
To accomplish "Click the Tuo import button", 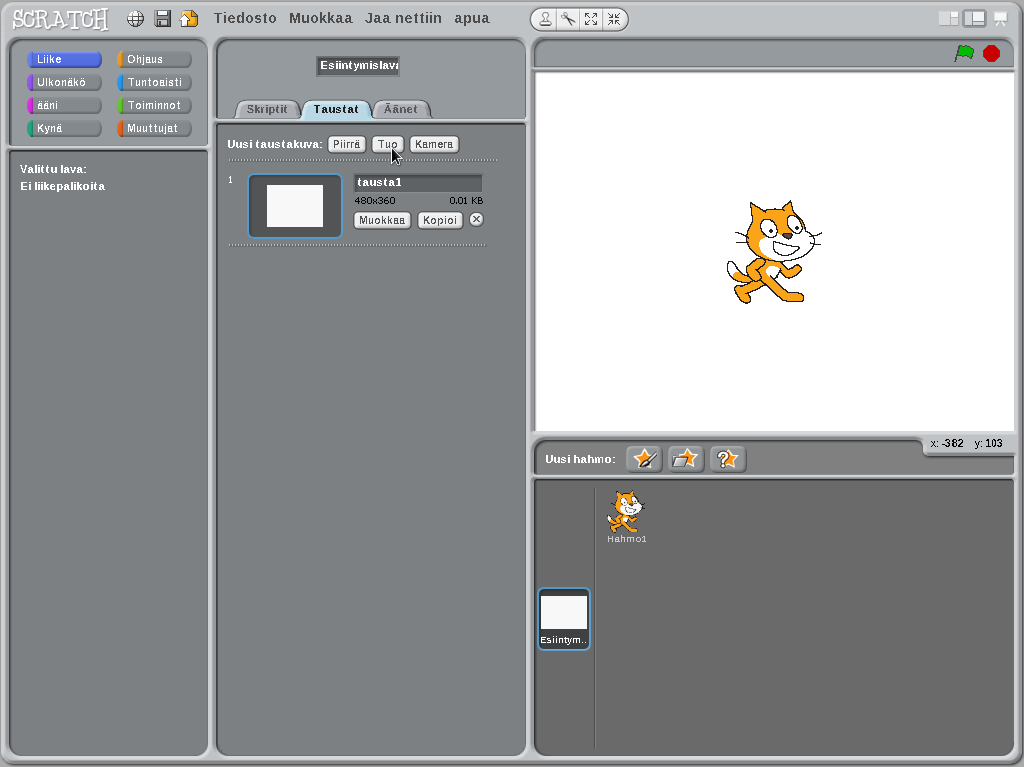I will click(387, 144).
